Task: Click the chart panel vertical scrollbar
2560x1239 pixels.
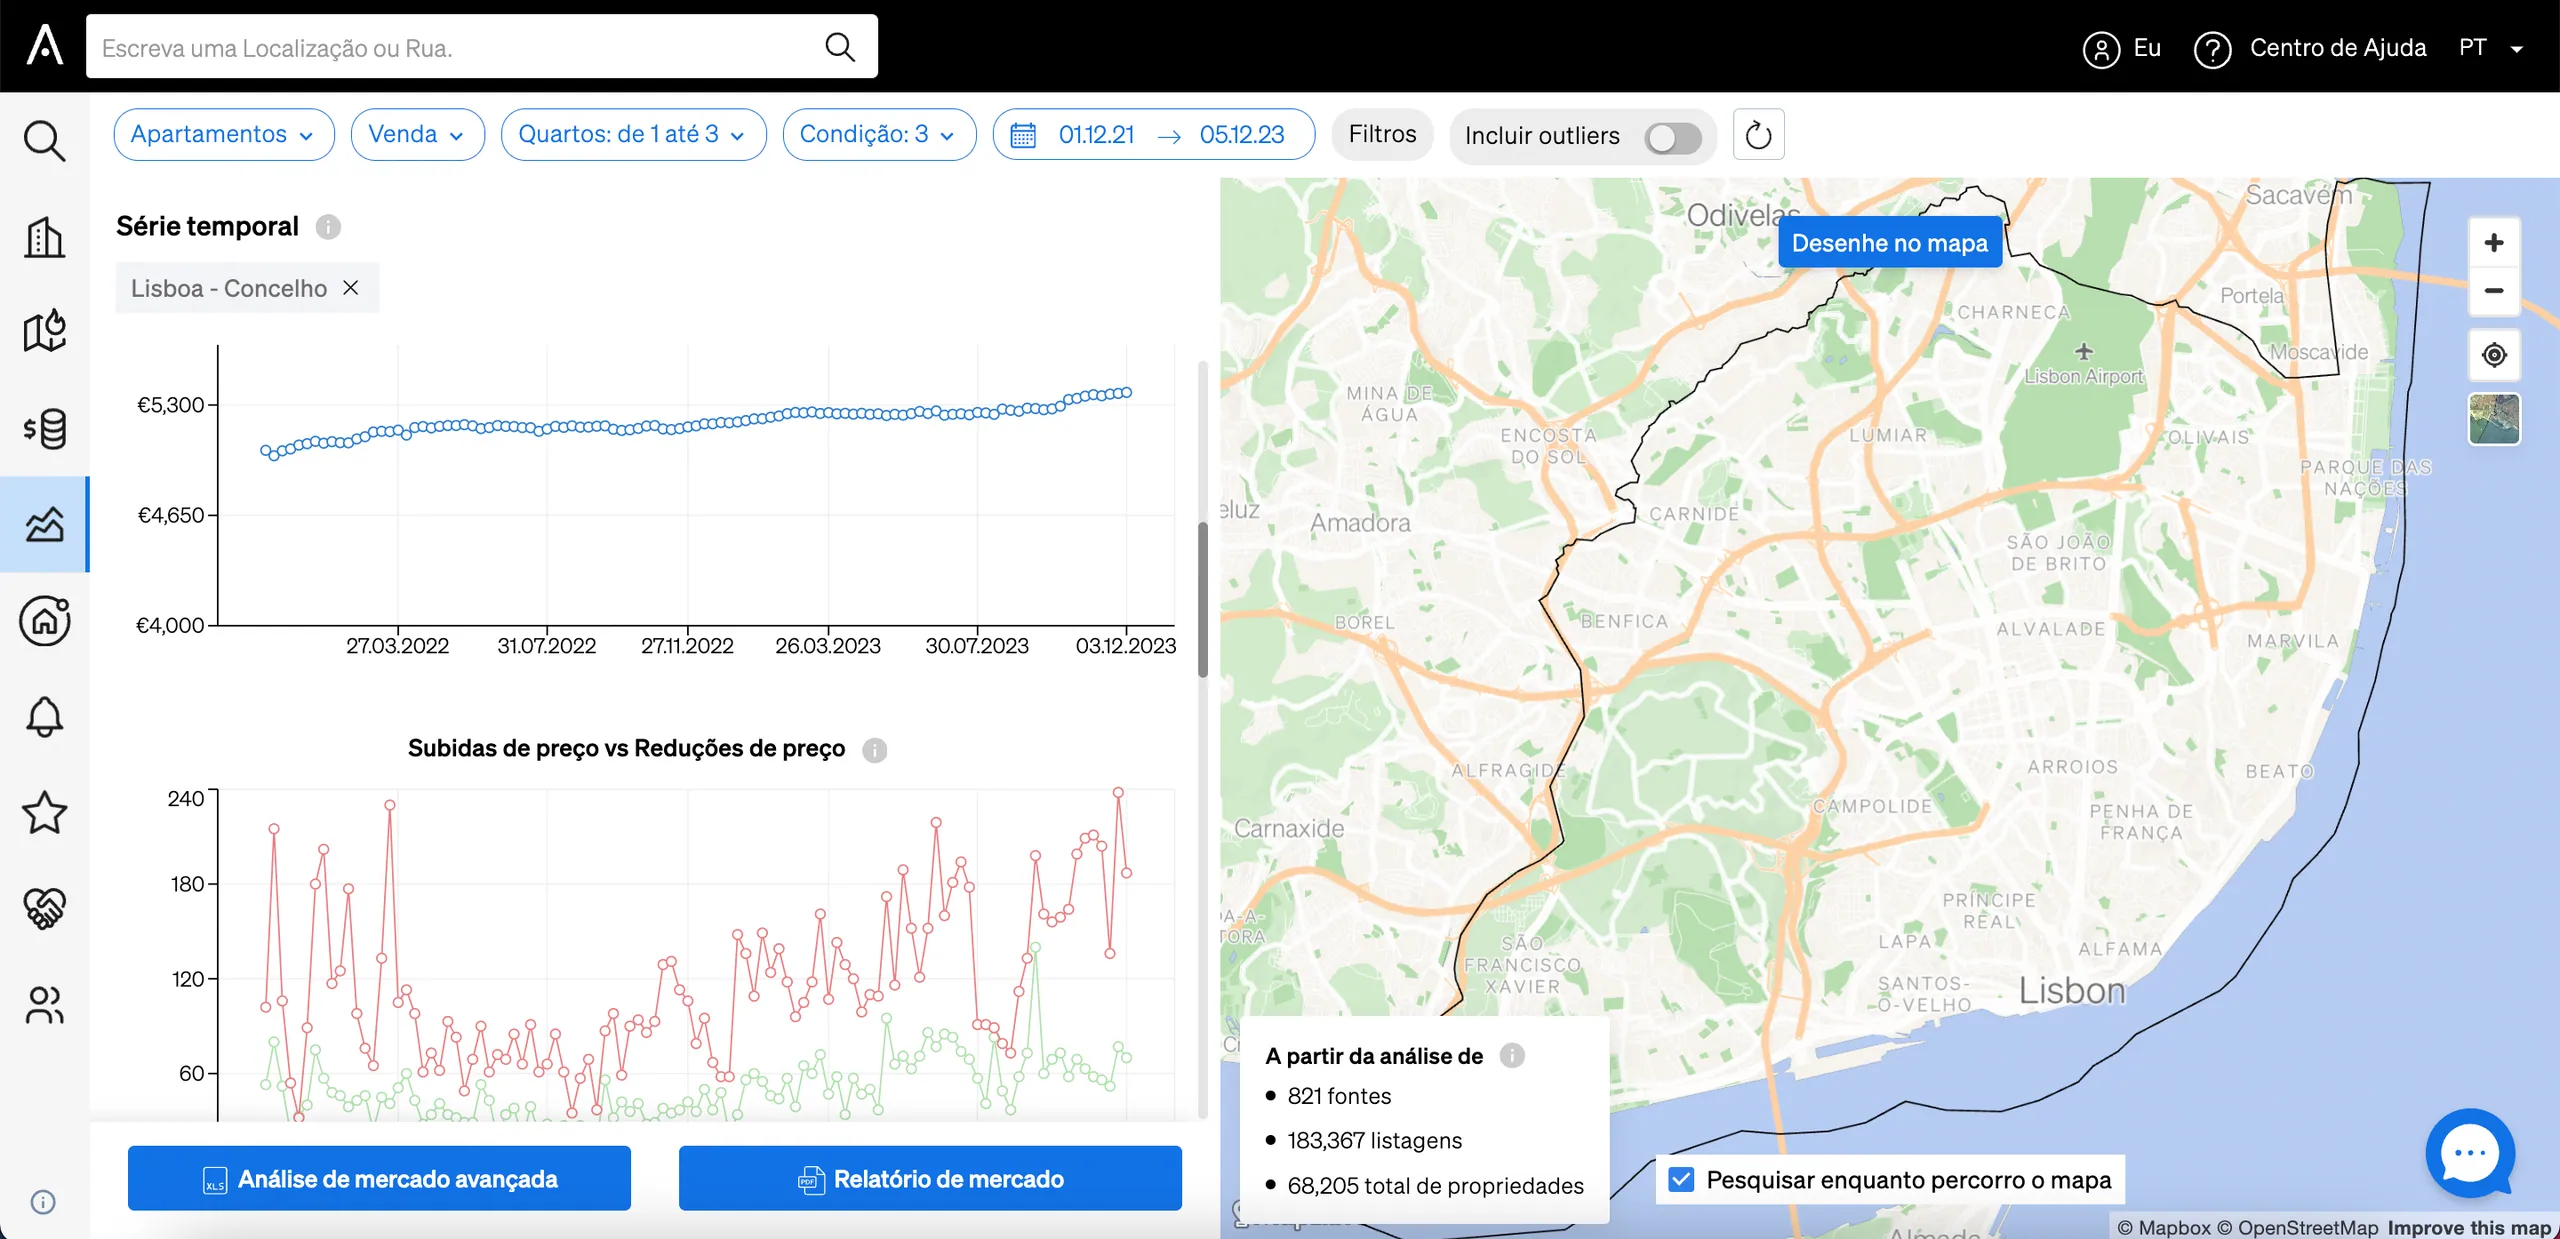Action: [x=1203, y=598]
